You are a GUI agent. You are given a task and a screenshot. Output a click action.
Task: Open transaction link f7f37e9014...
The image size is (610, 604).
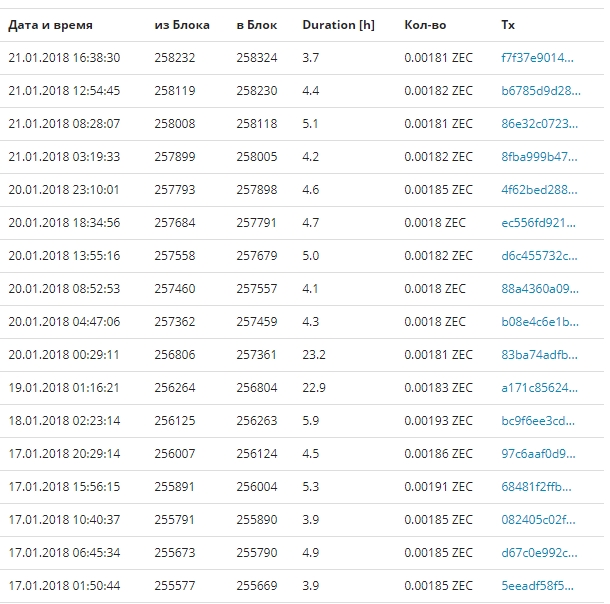[x=537, y=58]
